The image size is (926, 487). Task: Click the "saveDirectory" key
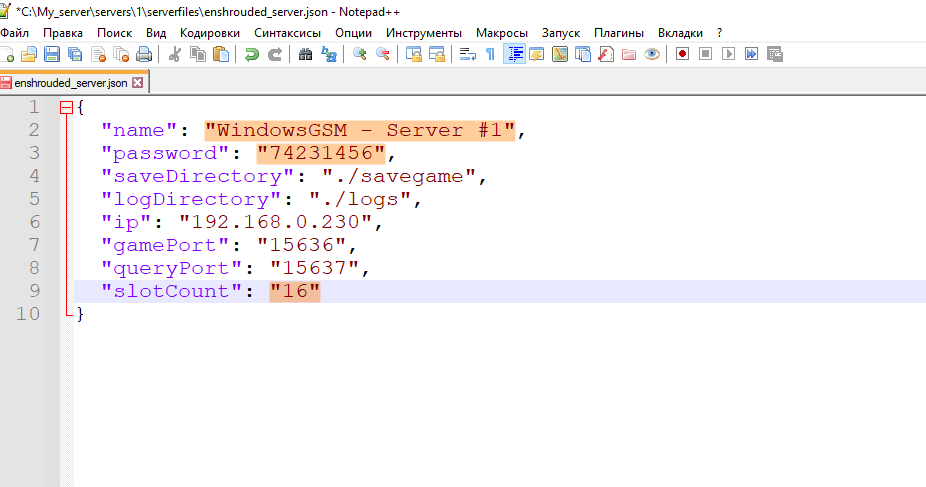(198, 177)
